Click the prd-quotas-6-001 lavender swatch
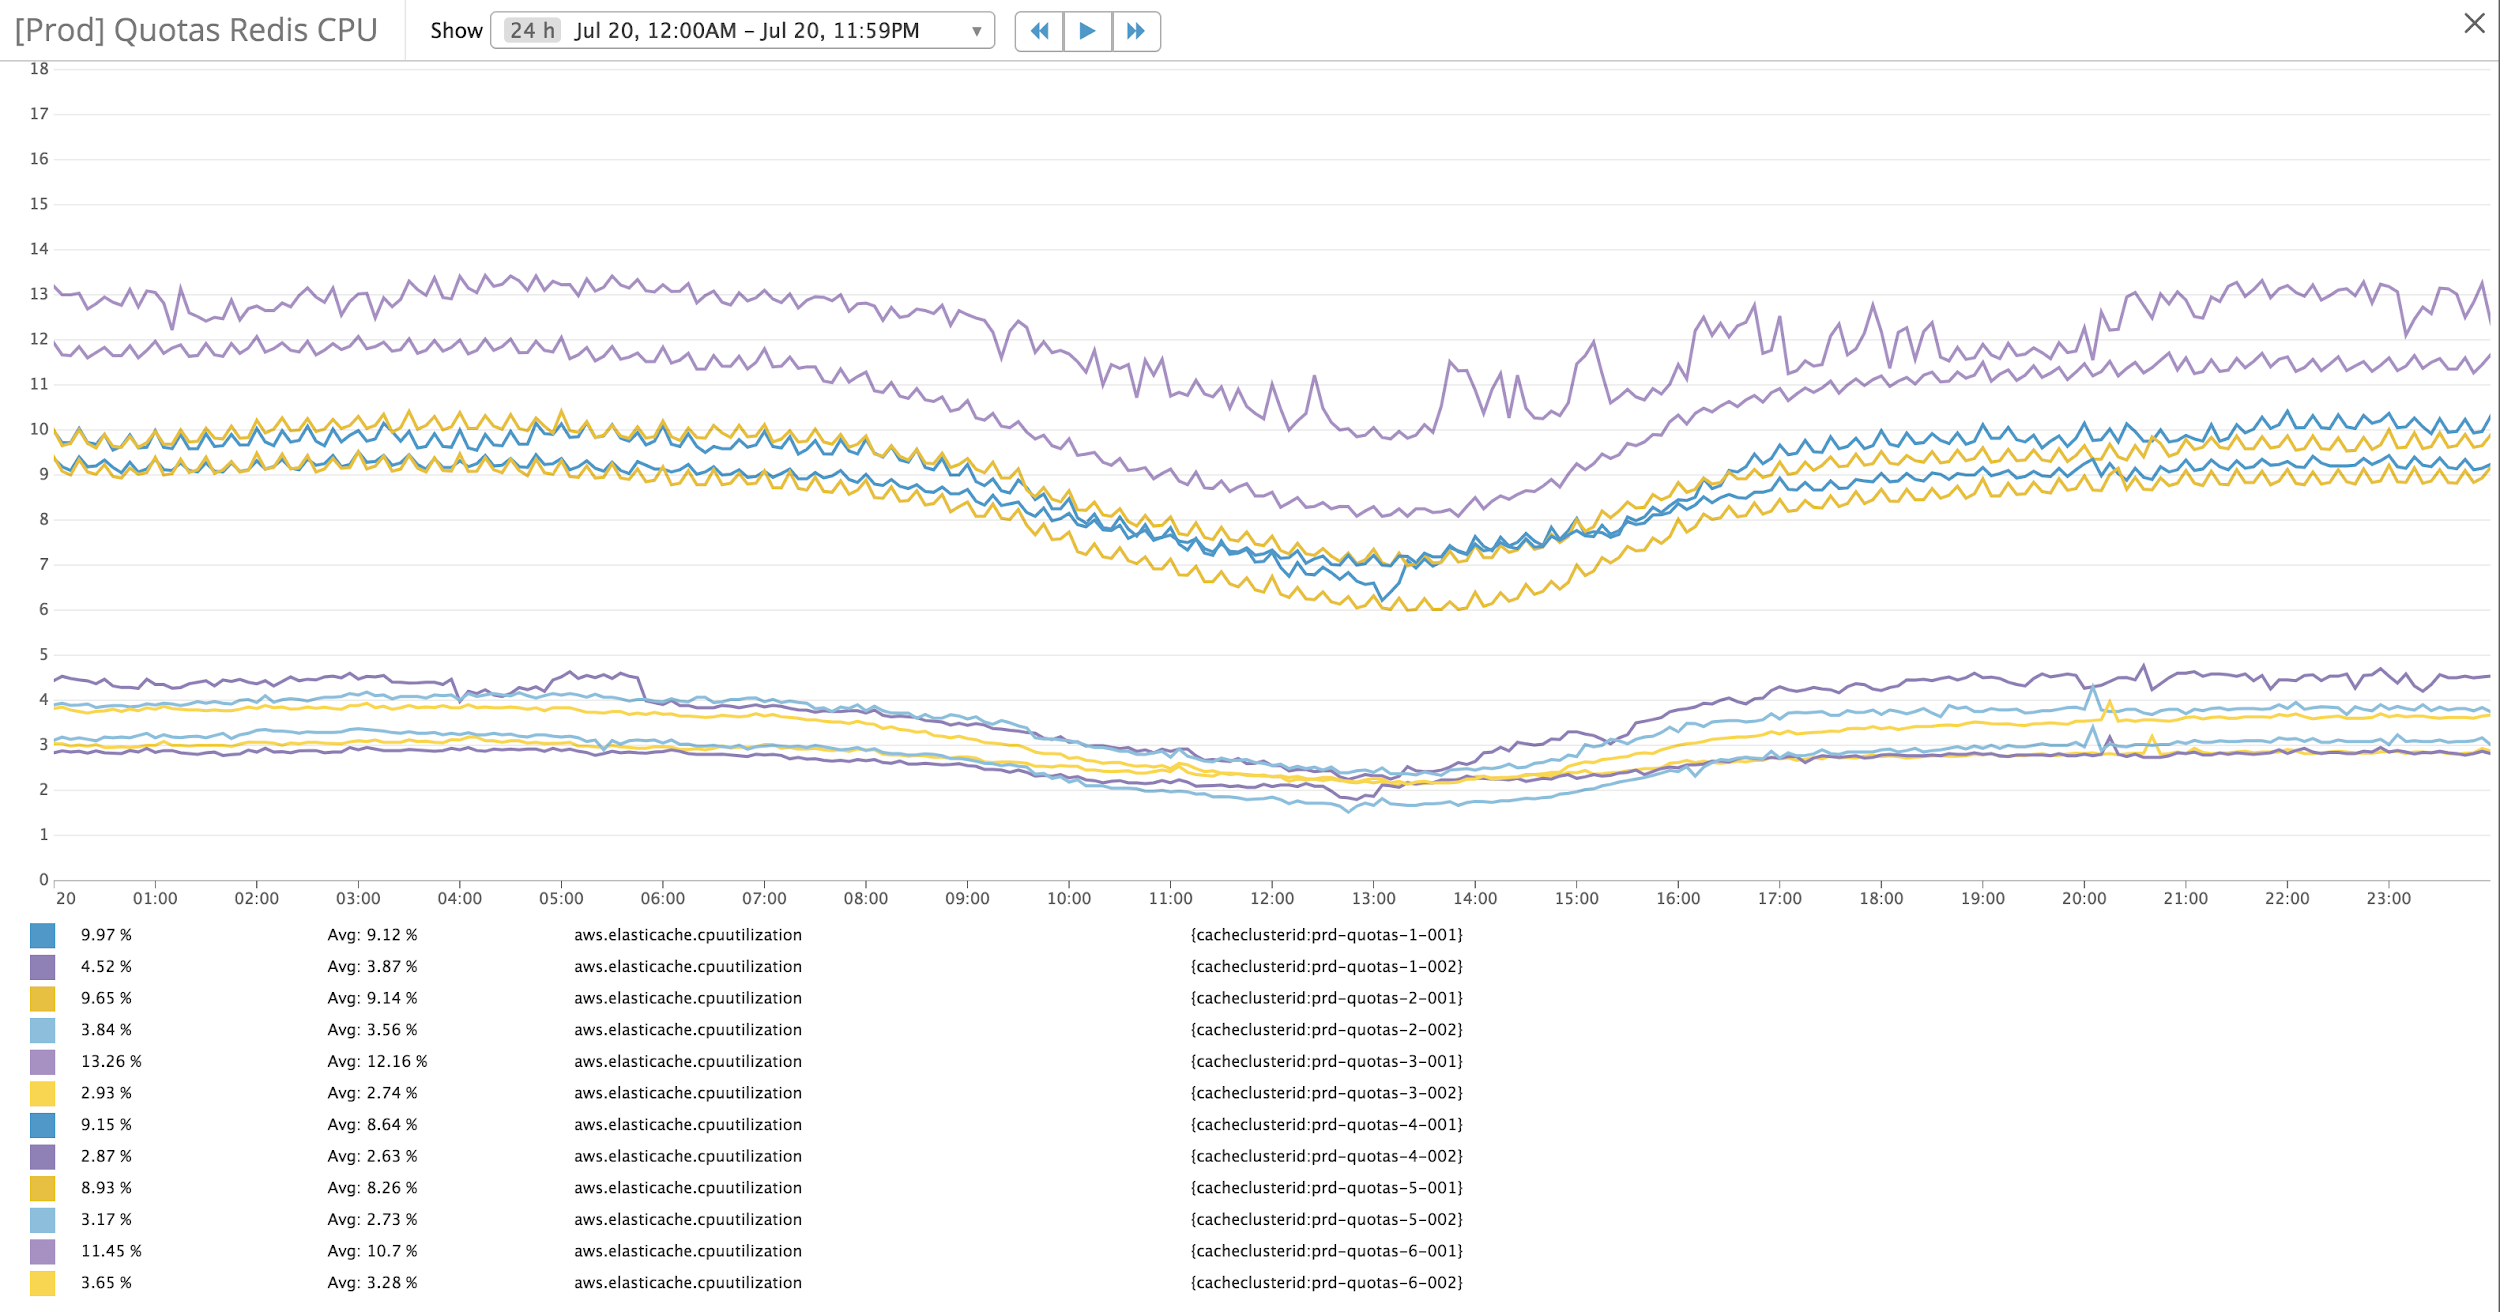Viewport: 2500px width, 1312px height. (42, 1251)
